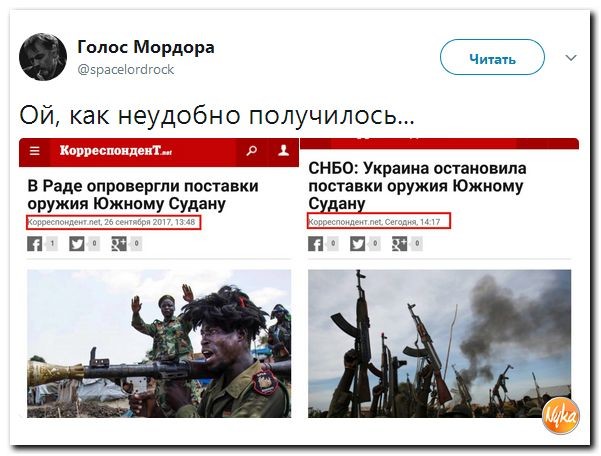Open Голос Мордора profile name
The image size is (601, 456).
pos(146,47)
